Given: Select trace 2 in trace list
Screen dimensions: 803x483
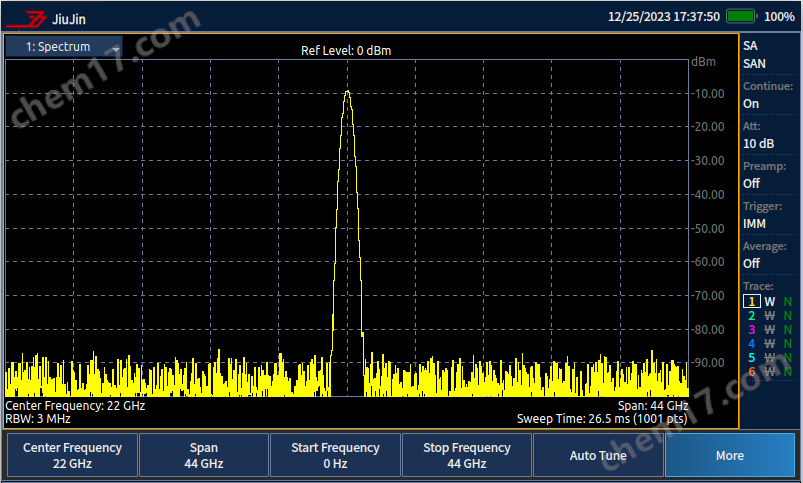Looking at the screenshot, I should point(750,315).
